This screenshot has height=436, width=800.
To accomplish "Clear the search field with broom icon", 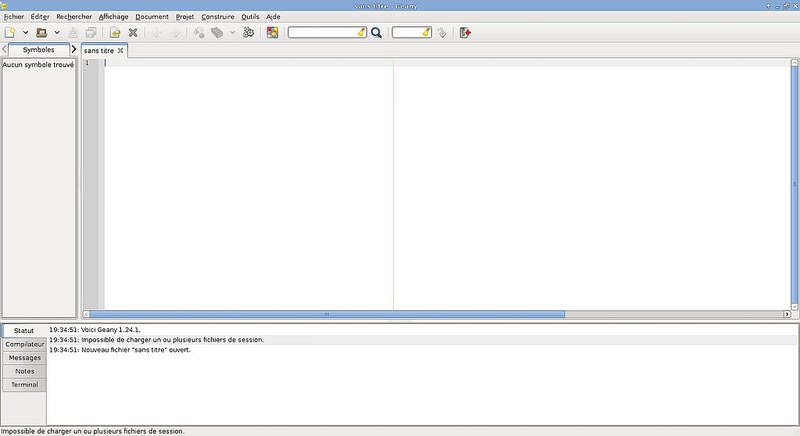I will [x=360, y=33].
